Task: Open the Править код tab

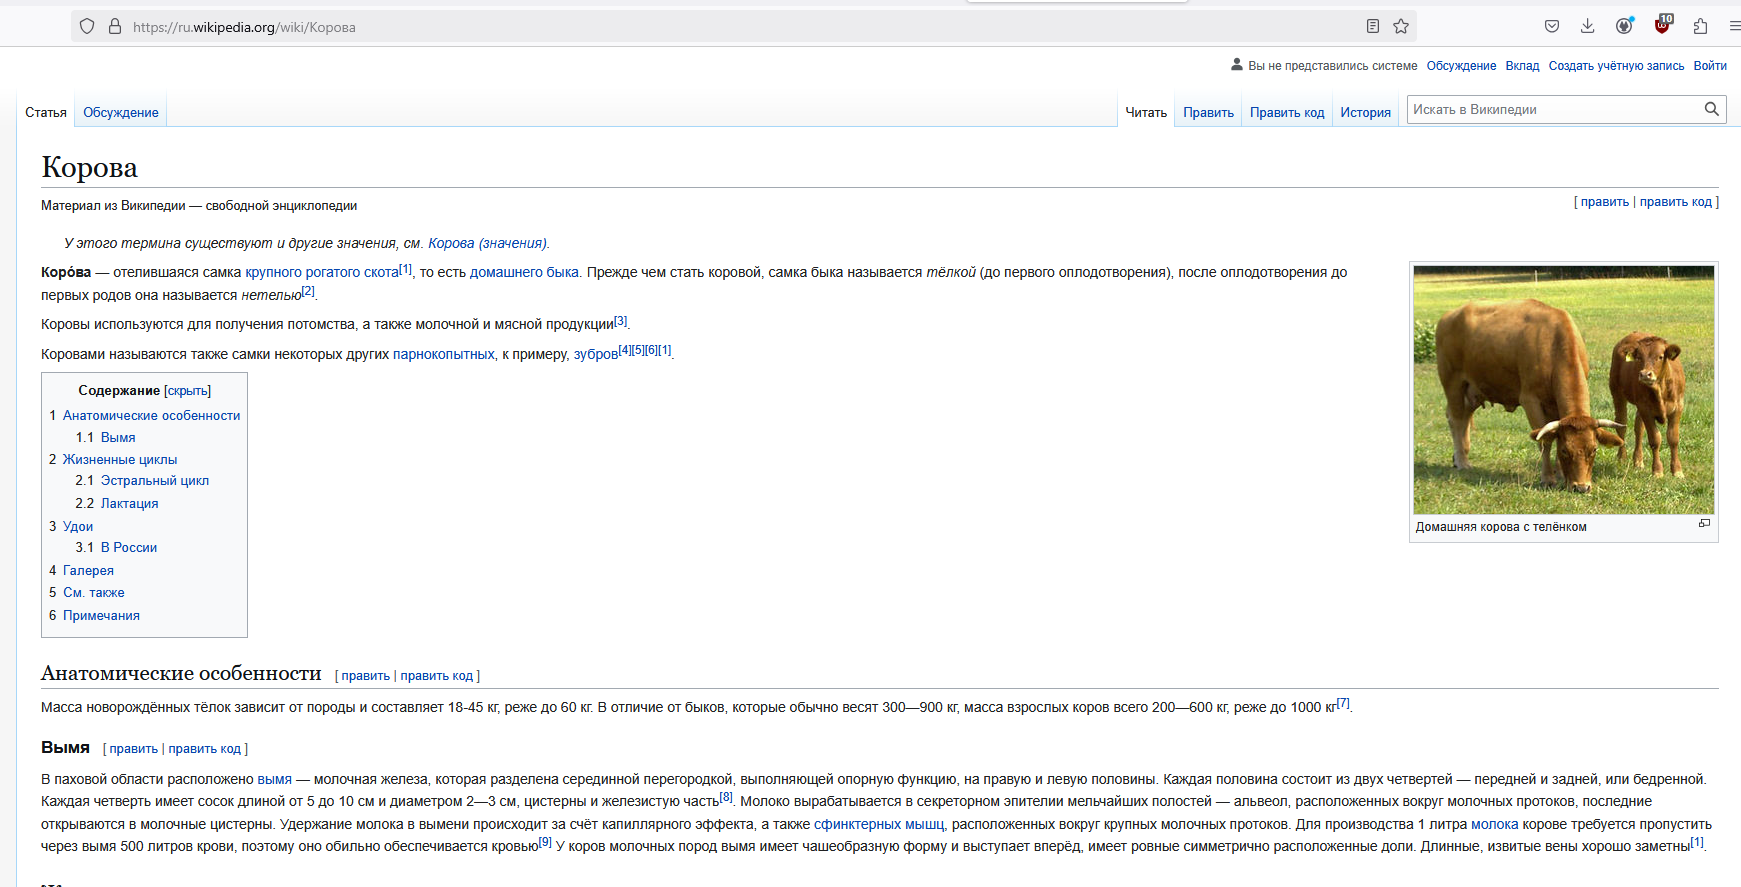Action: 1287,112
